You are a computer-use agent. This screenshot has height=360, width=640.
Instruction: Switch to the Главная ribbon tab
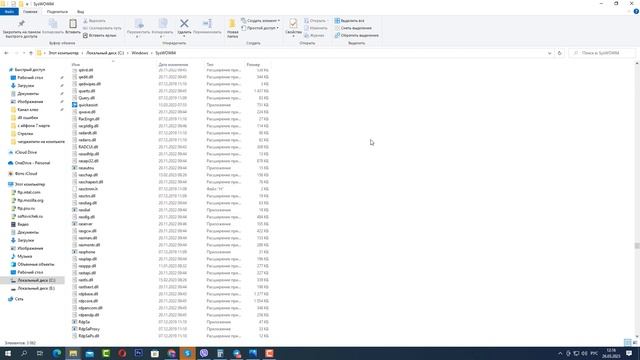point(30,12)
